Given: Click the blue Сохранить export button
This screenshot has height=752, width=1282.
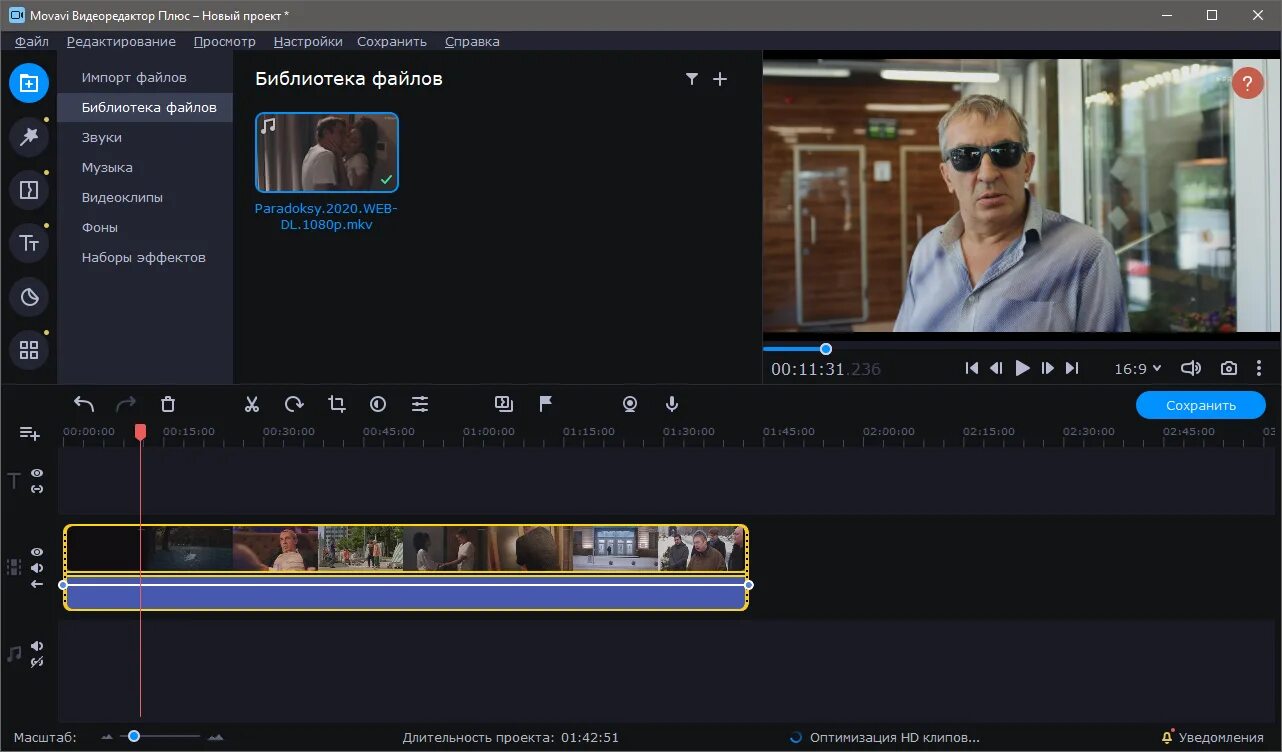Looking at the screenshot, I should 1201,405.
